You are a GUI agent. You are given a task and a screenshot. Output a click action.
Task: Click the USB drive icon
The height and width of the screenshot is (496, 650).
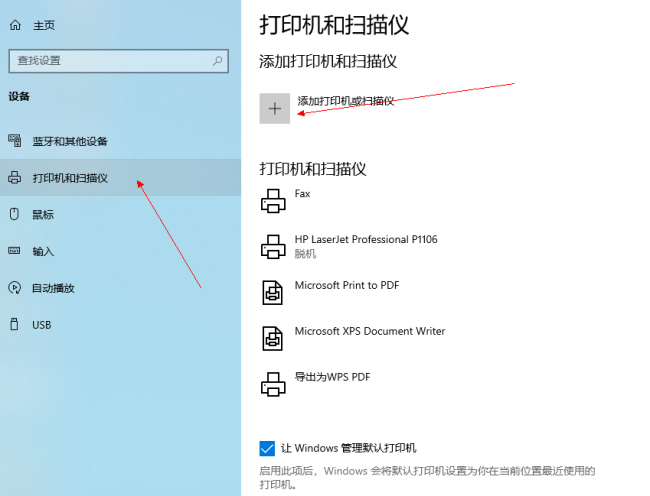(x=15, y=324)
